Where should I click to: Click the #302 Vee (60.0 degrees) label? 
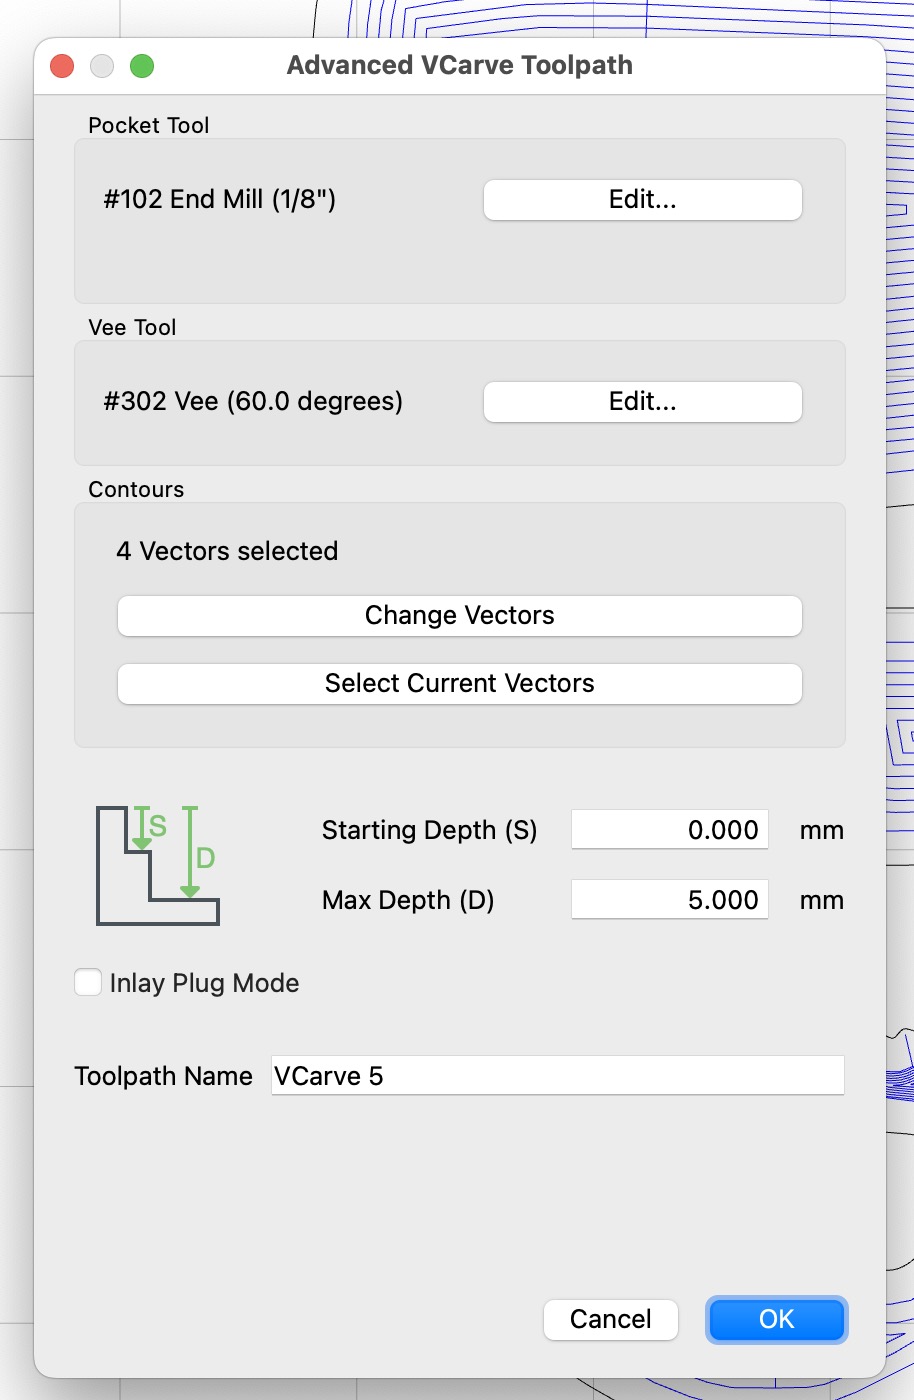(253, 401)
